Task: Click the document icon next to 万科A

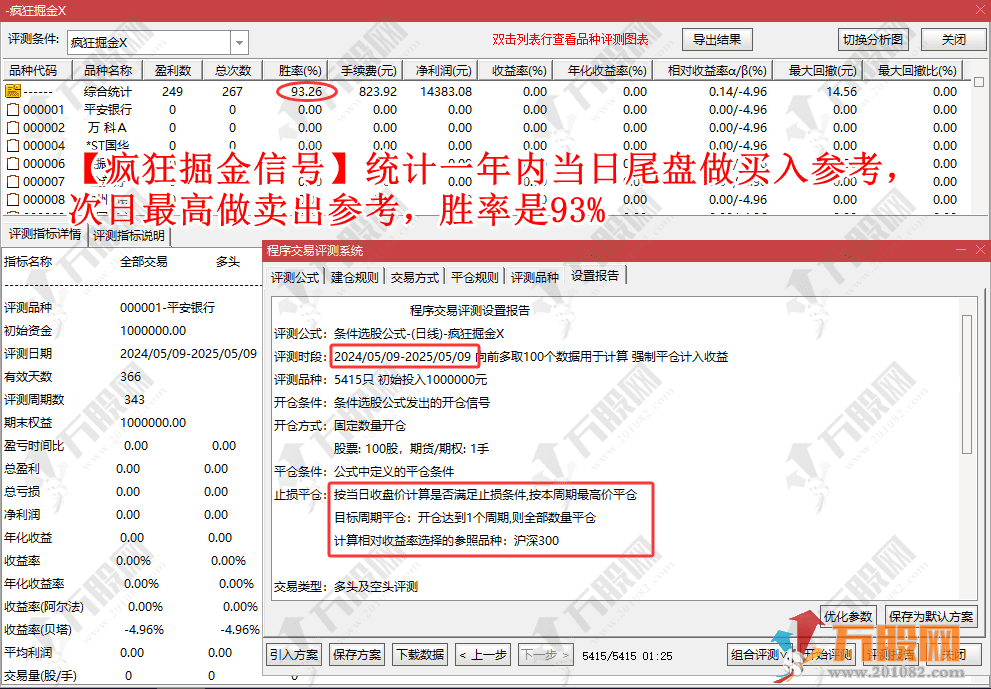Action: (x=14, y=128)
